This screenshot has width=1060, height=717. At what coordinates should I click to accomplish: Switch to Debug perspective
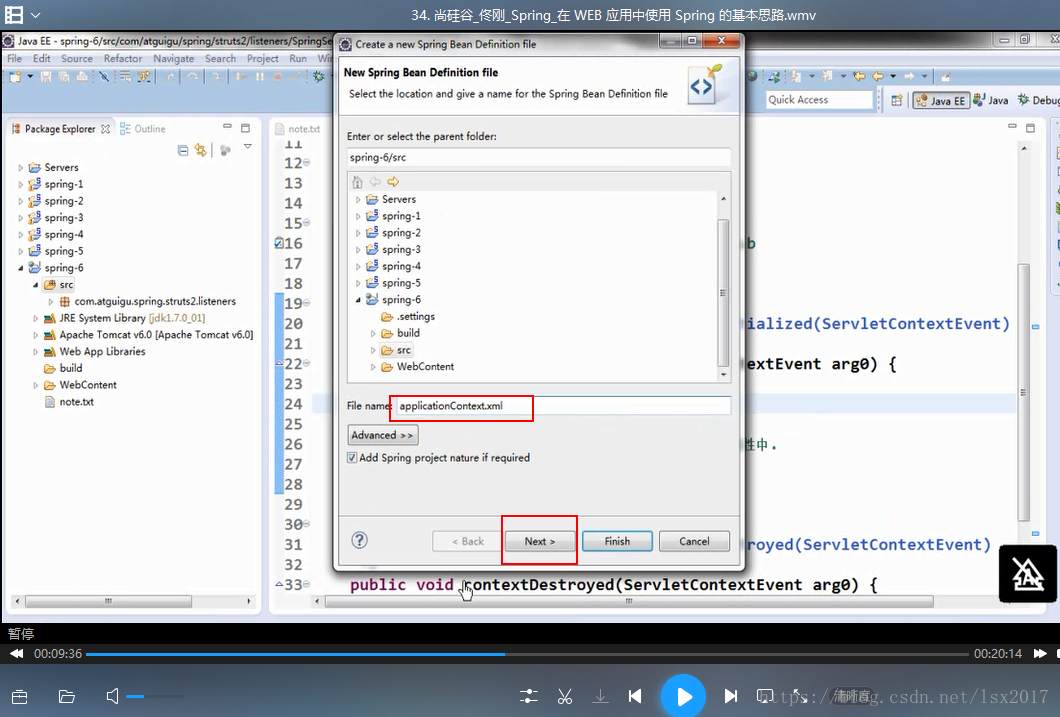pos(1038,100)
